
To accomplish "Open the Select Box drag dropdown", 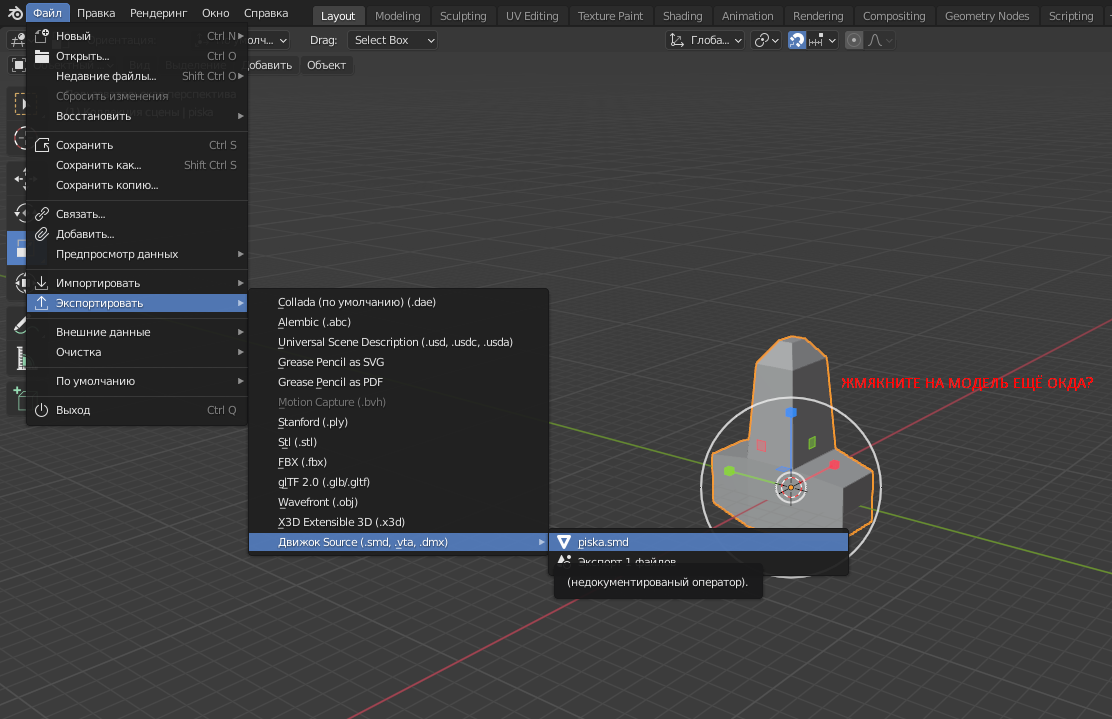I will [x=392, y=40].
